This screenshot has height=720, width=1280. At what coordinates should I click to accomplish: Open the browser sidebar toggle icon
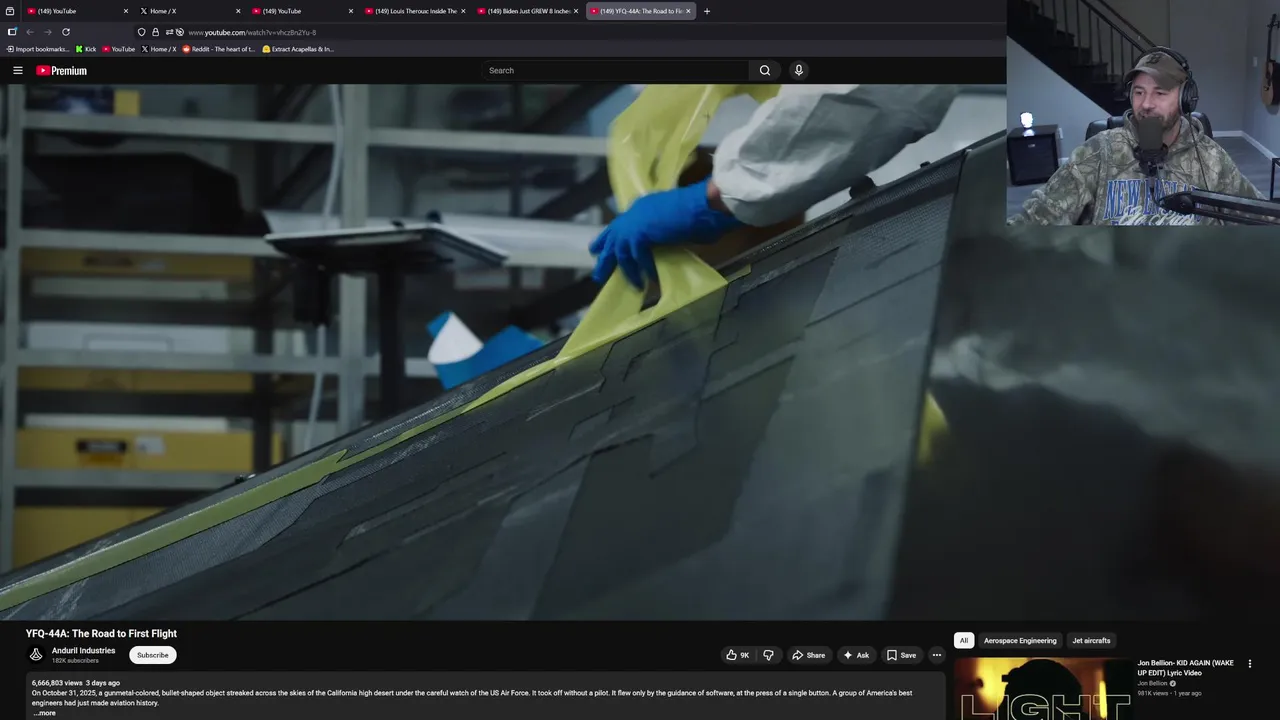[12, 32]
